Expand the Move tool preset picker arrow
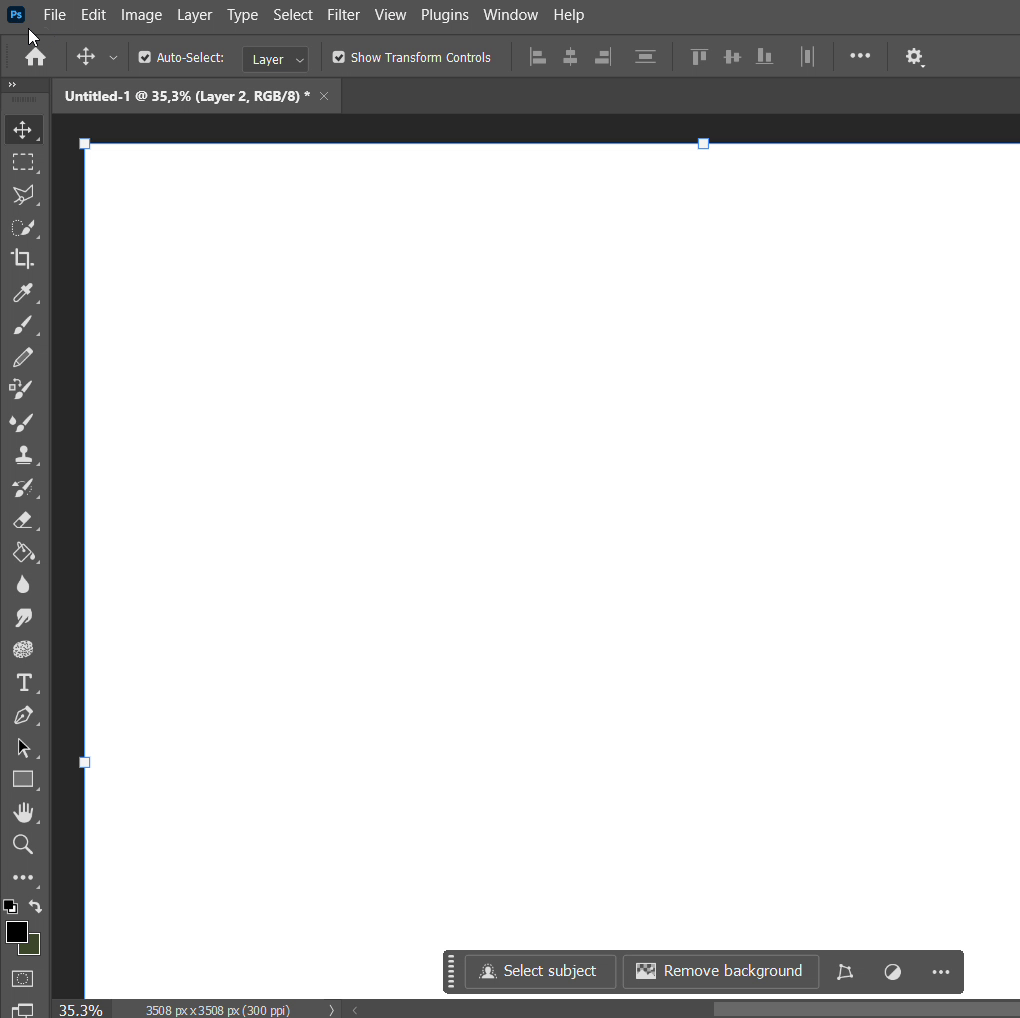Viewport: 1020px width, 1018px height. click(113, 58)
